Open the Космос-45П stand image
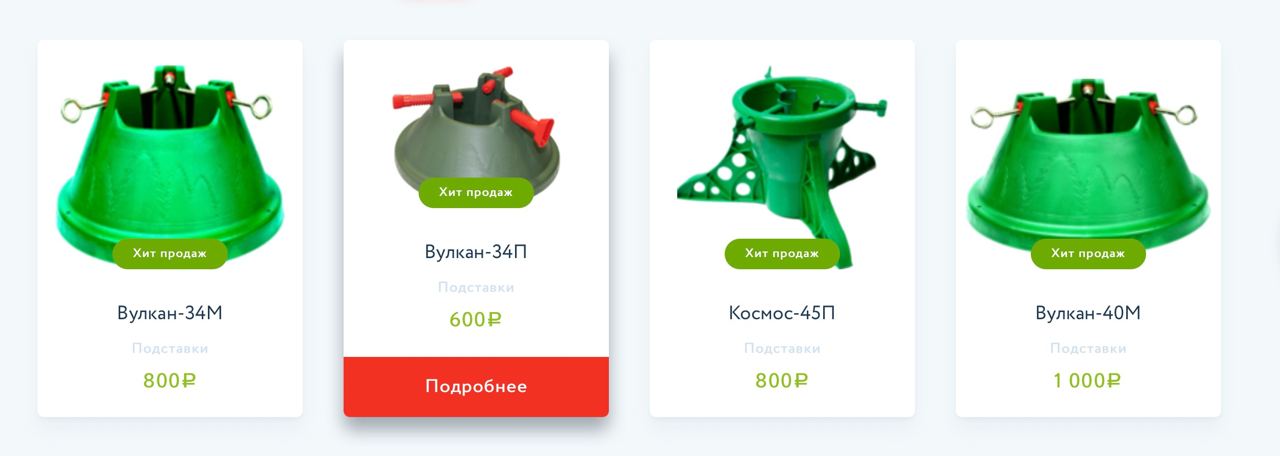 782,160
